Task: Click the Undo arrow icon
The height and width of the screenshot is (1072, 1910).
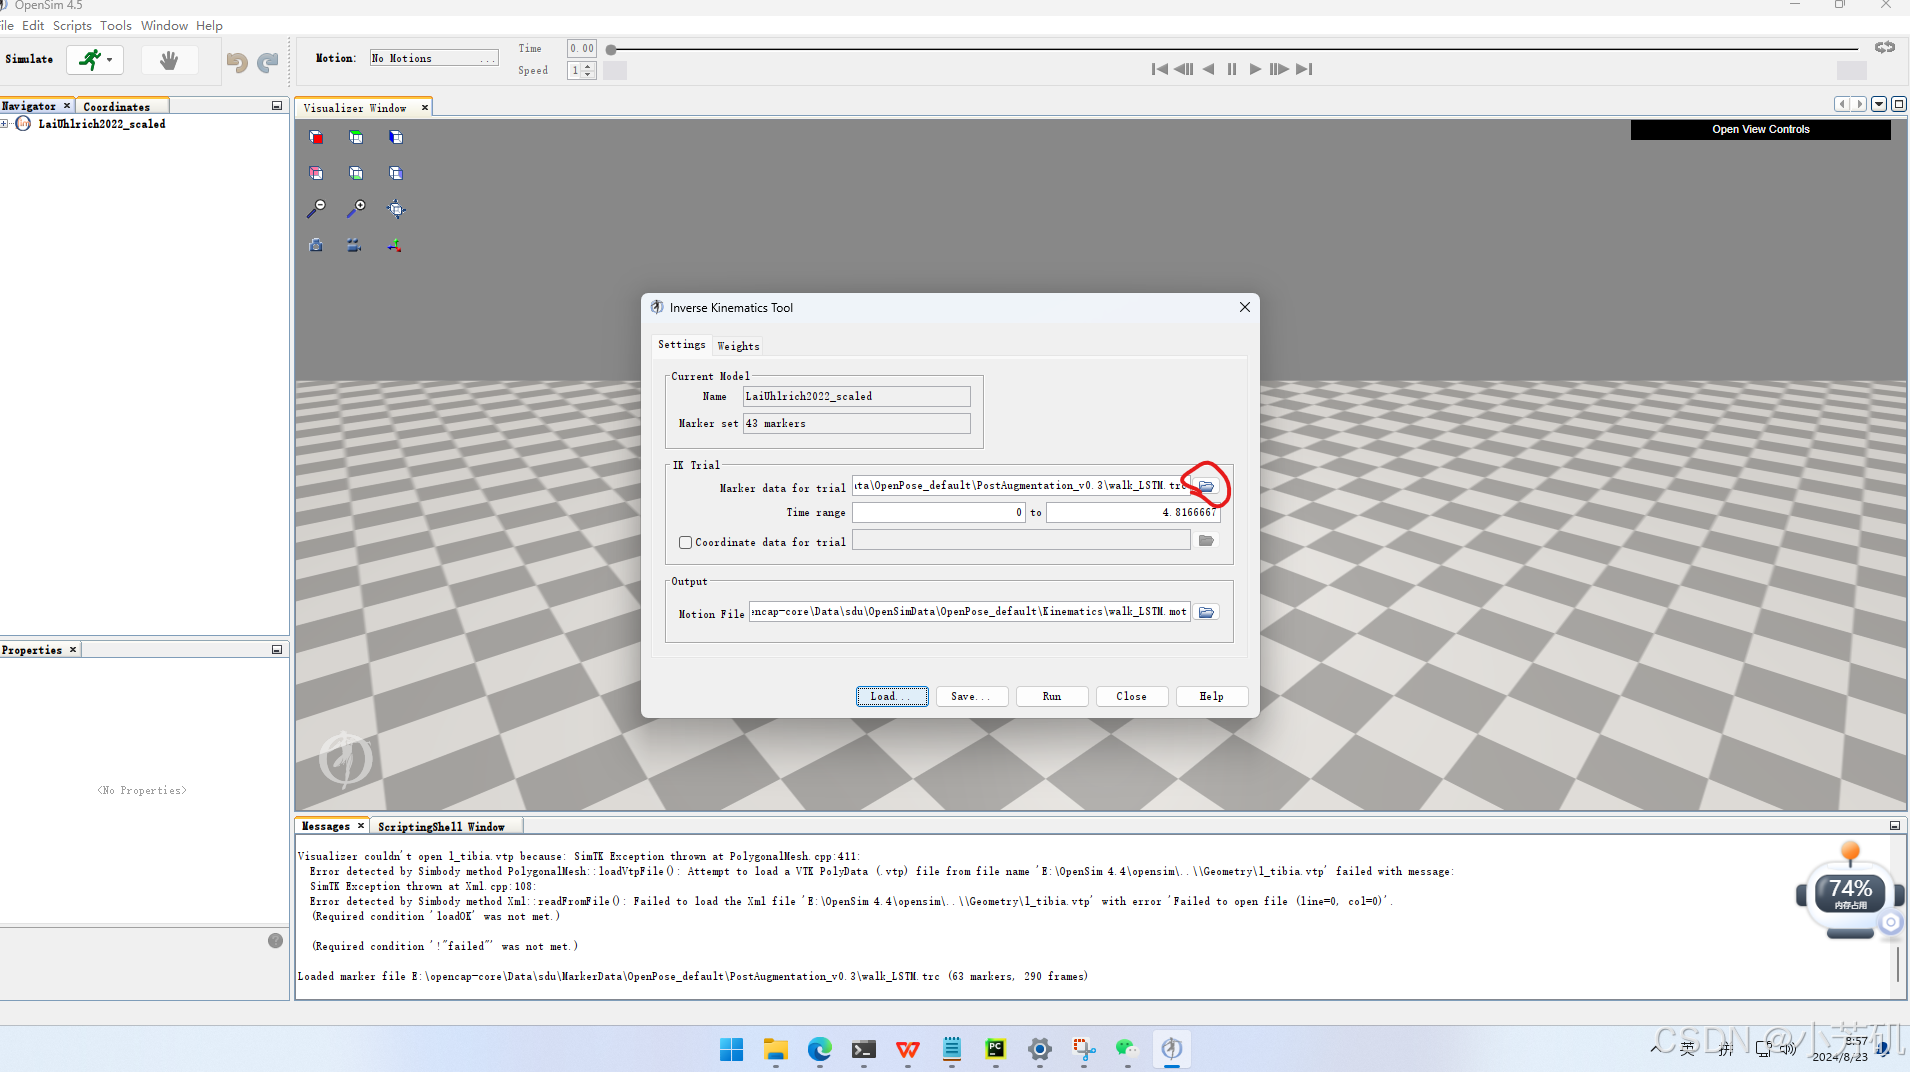Action: pyautogui.click(x=236, y=61)
